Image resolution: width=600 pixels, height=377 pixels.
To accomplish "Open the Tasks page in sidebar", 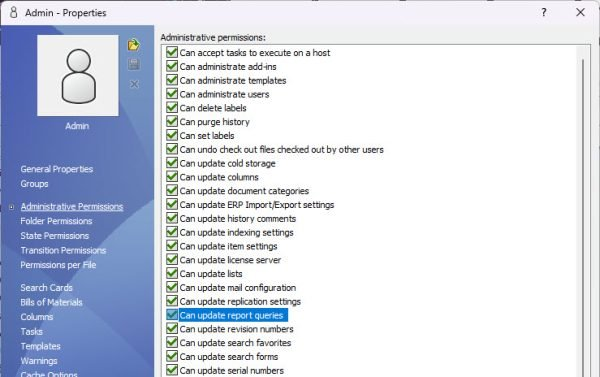I will pos(31,331).
